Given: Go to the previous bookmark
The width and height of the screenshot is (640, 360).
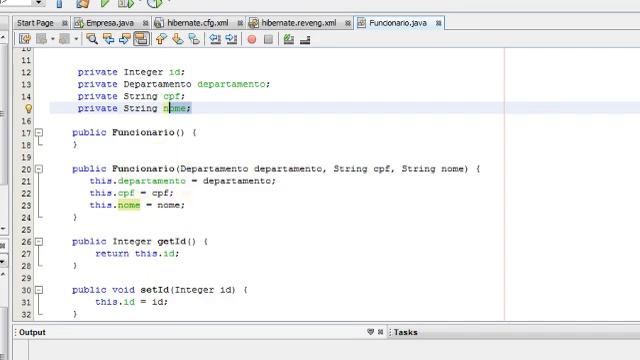Looking at the screenshot, I should [x=161, y=39].
